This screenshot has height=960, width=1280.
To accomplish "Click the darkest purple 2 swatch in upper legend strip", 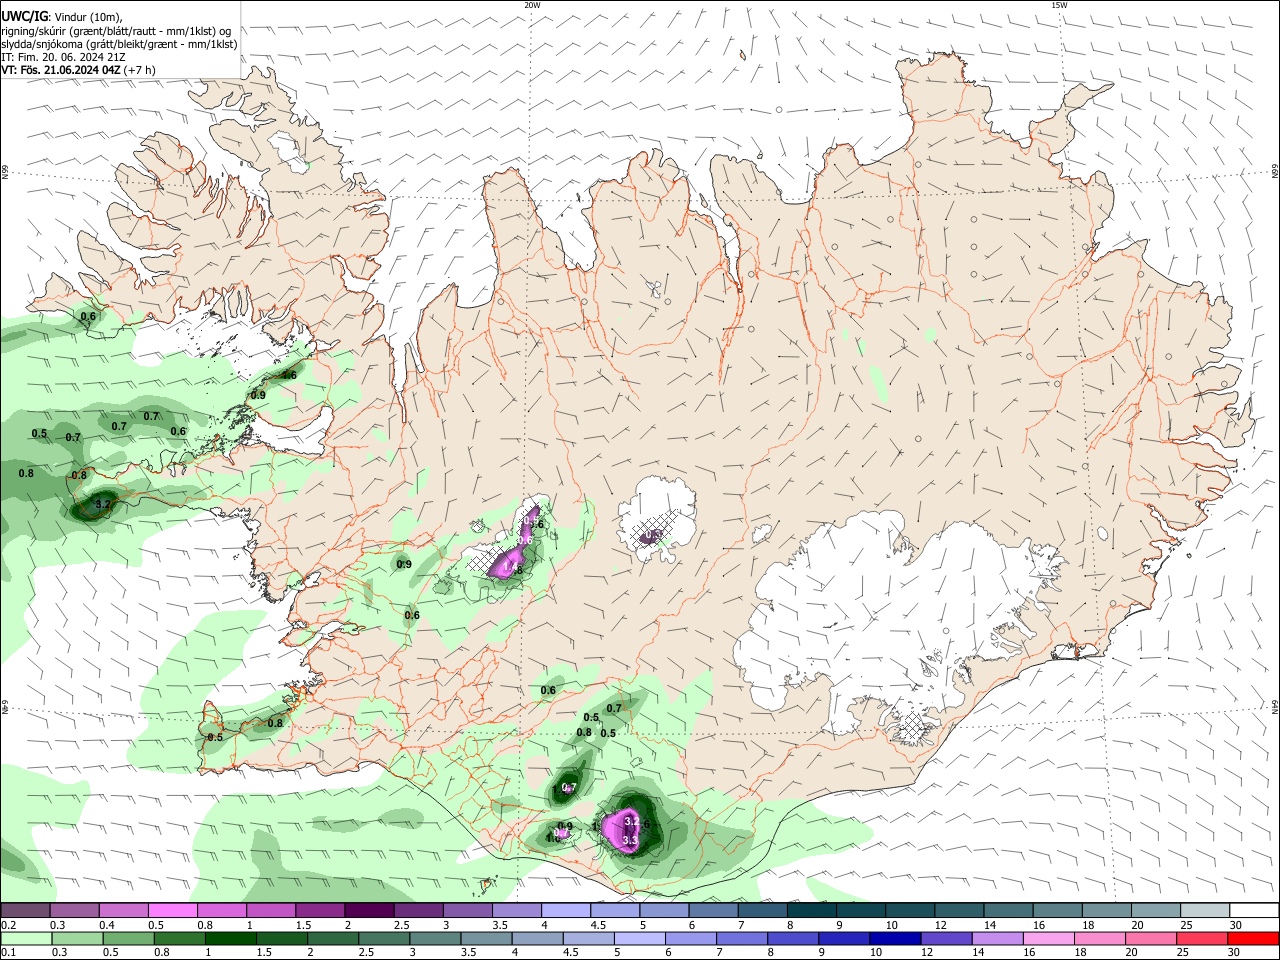I will click(368, 910).
